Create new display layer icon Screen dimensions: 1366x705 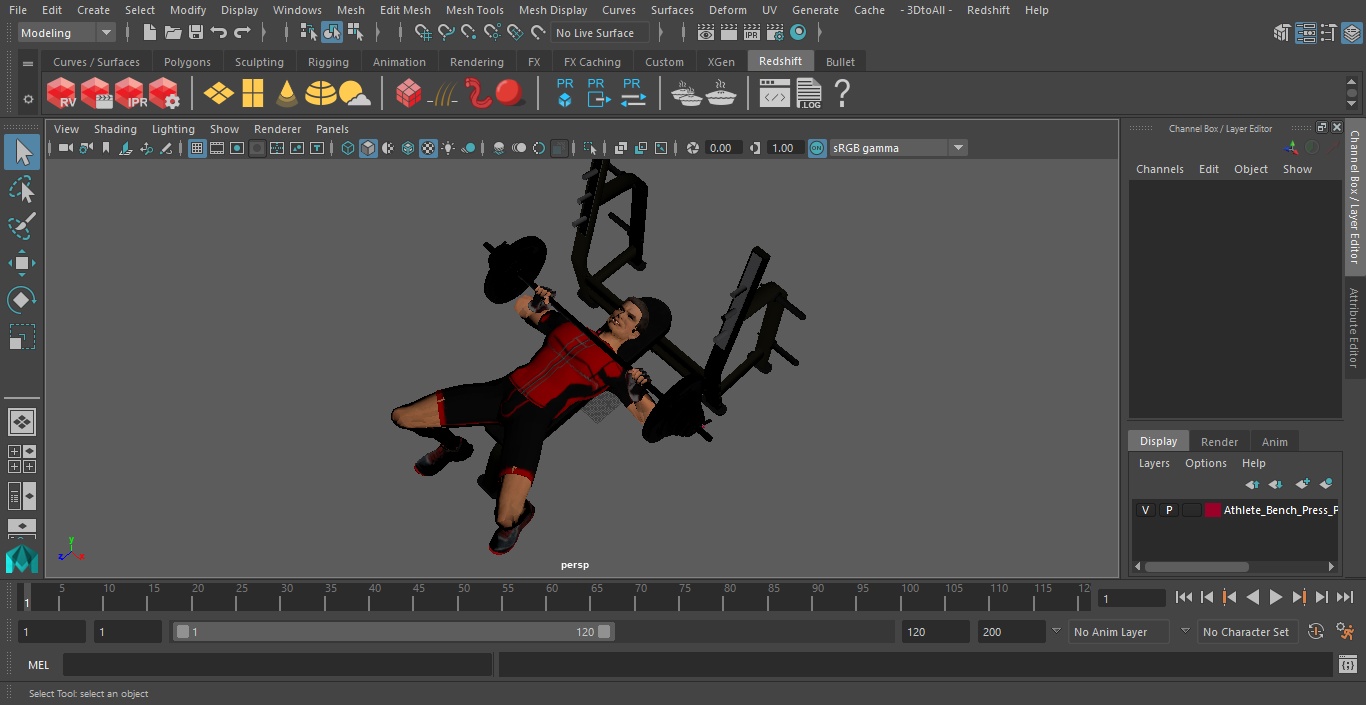tap(1302, 484)
